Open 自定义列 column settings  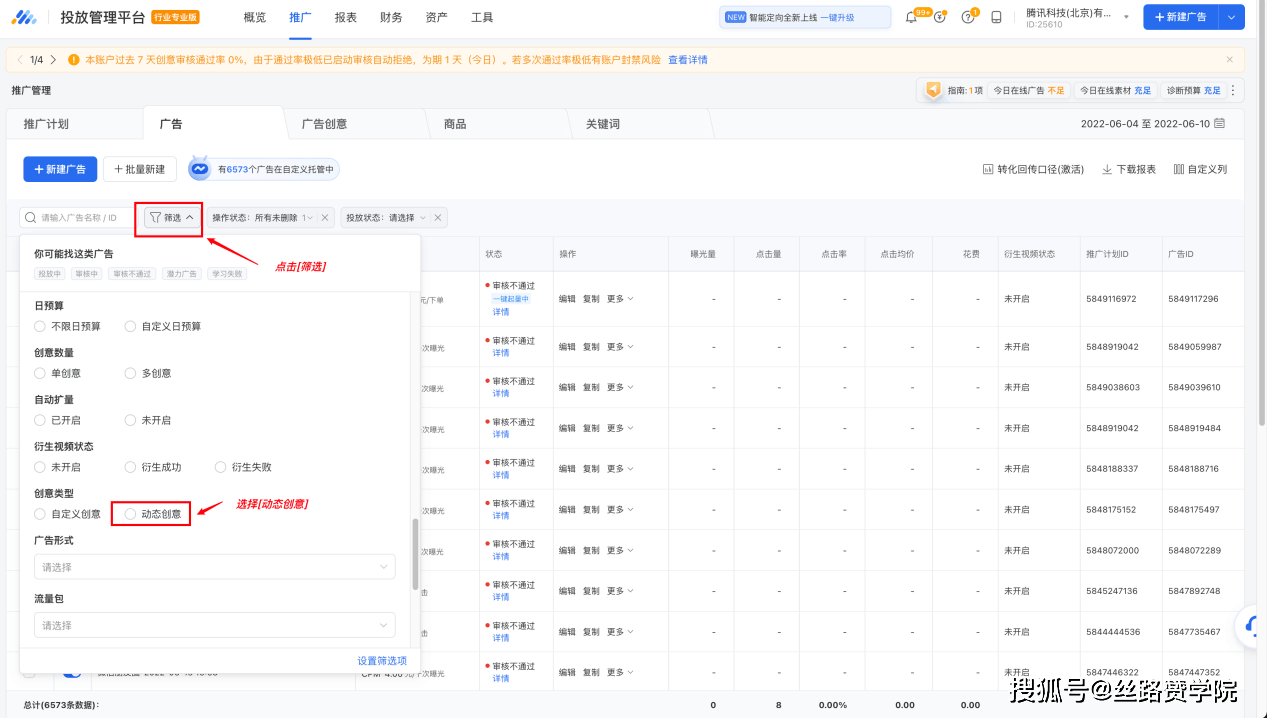click(x=1200, y=170)
